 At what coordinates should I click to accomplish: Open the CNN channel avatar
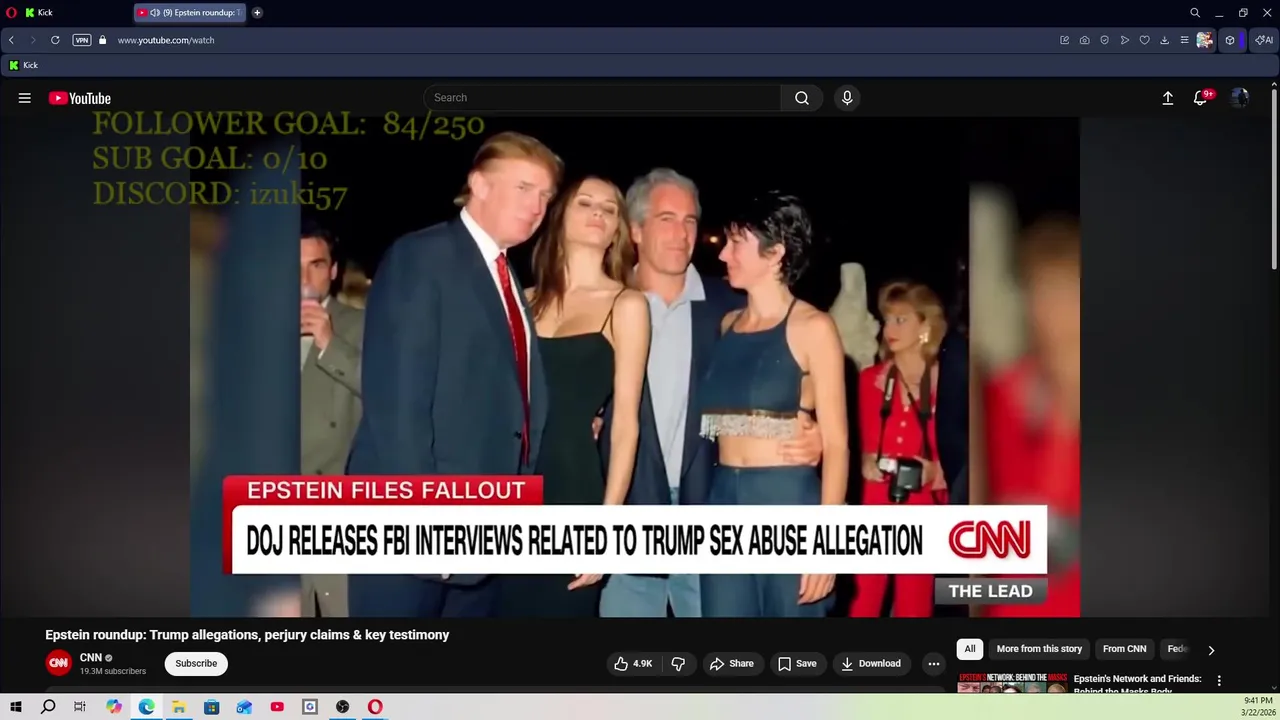click(59, 663)
